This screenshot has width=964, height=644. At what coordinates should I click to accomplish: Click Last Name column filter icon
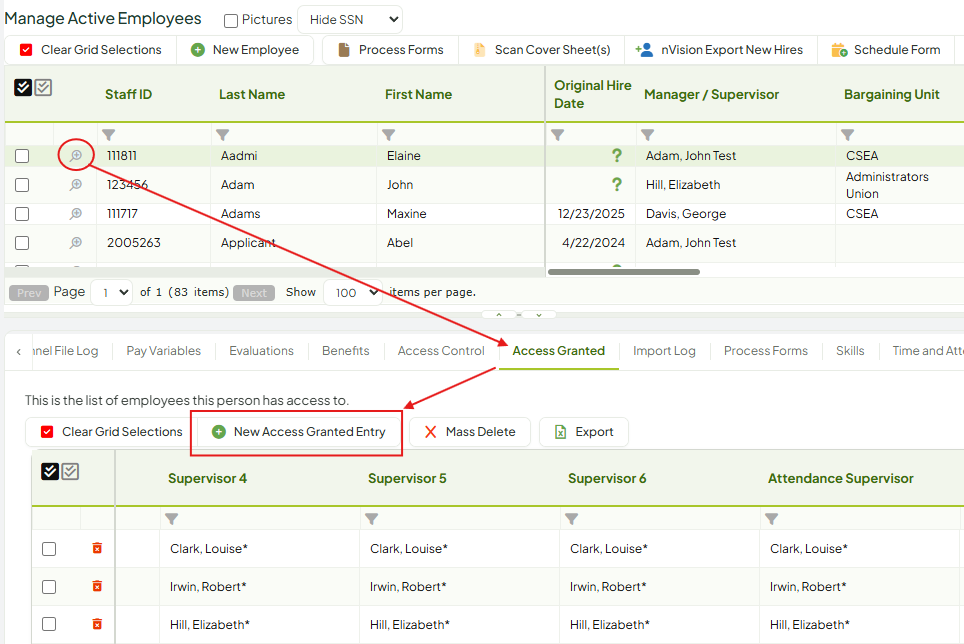click(x=223, y=135)
